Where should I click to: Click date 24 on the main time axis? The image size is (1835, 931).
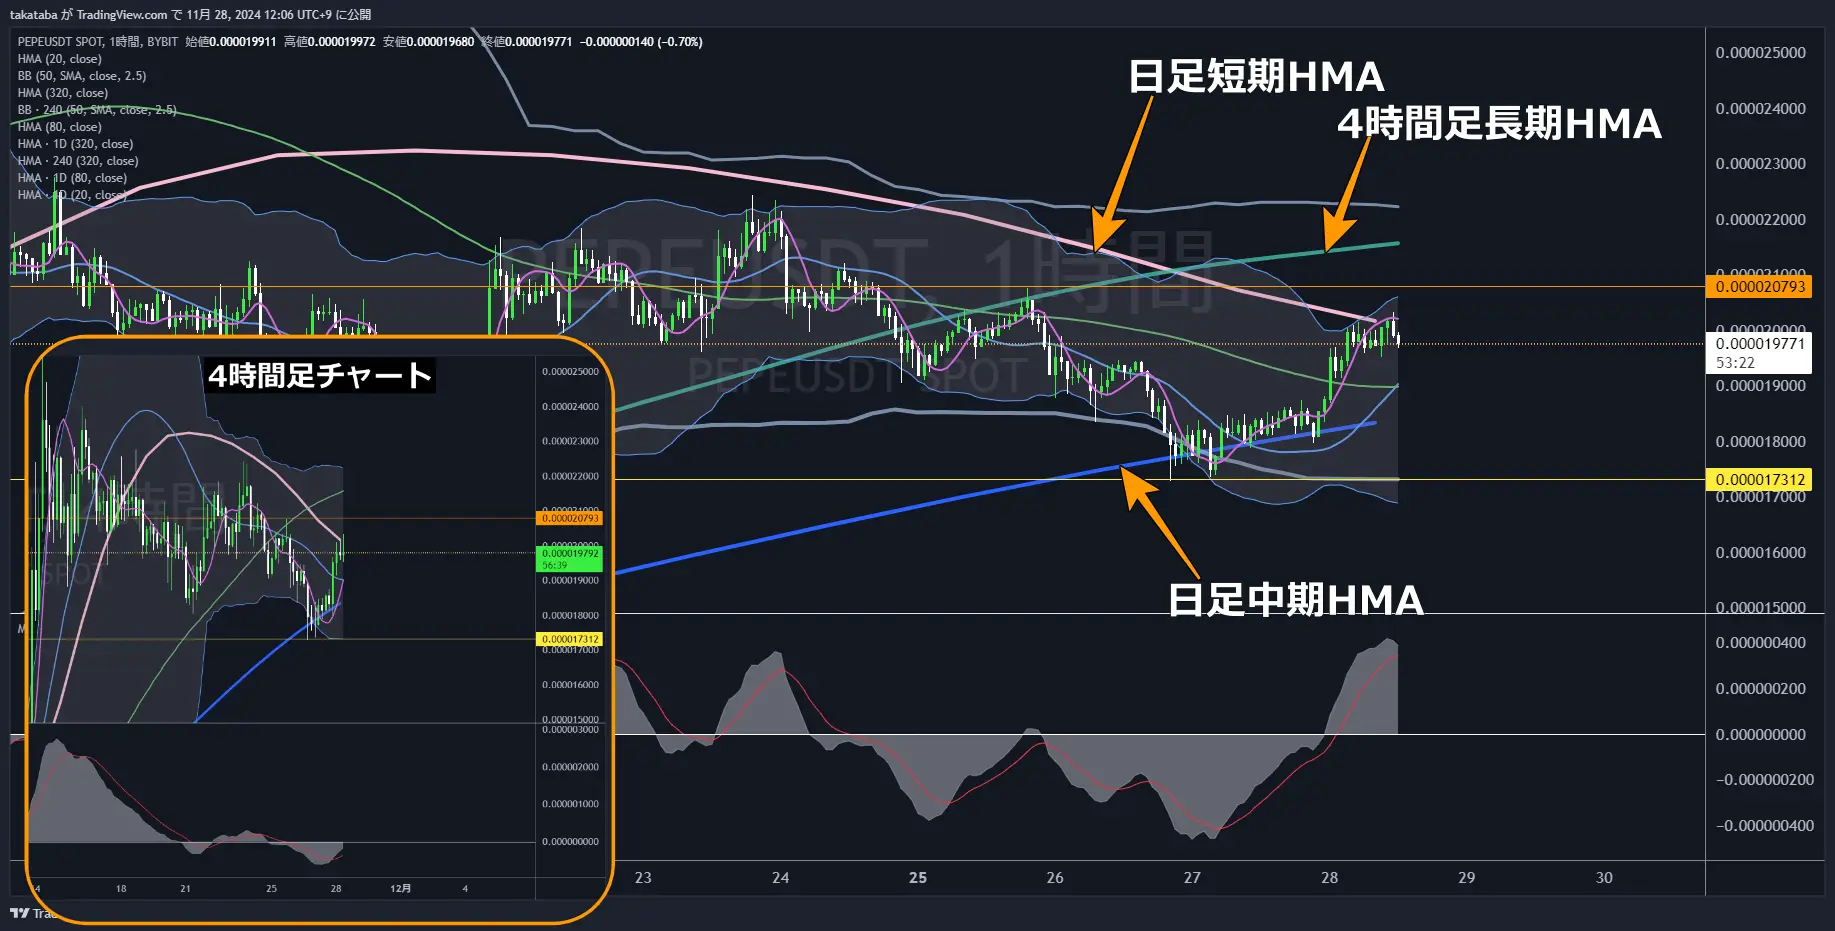click(780, 878)
